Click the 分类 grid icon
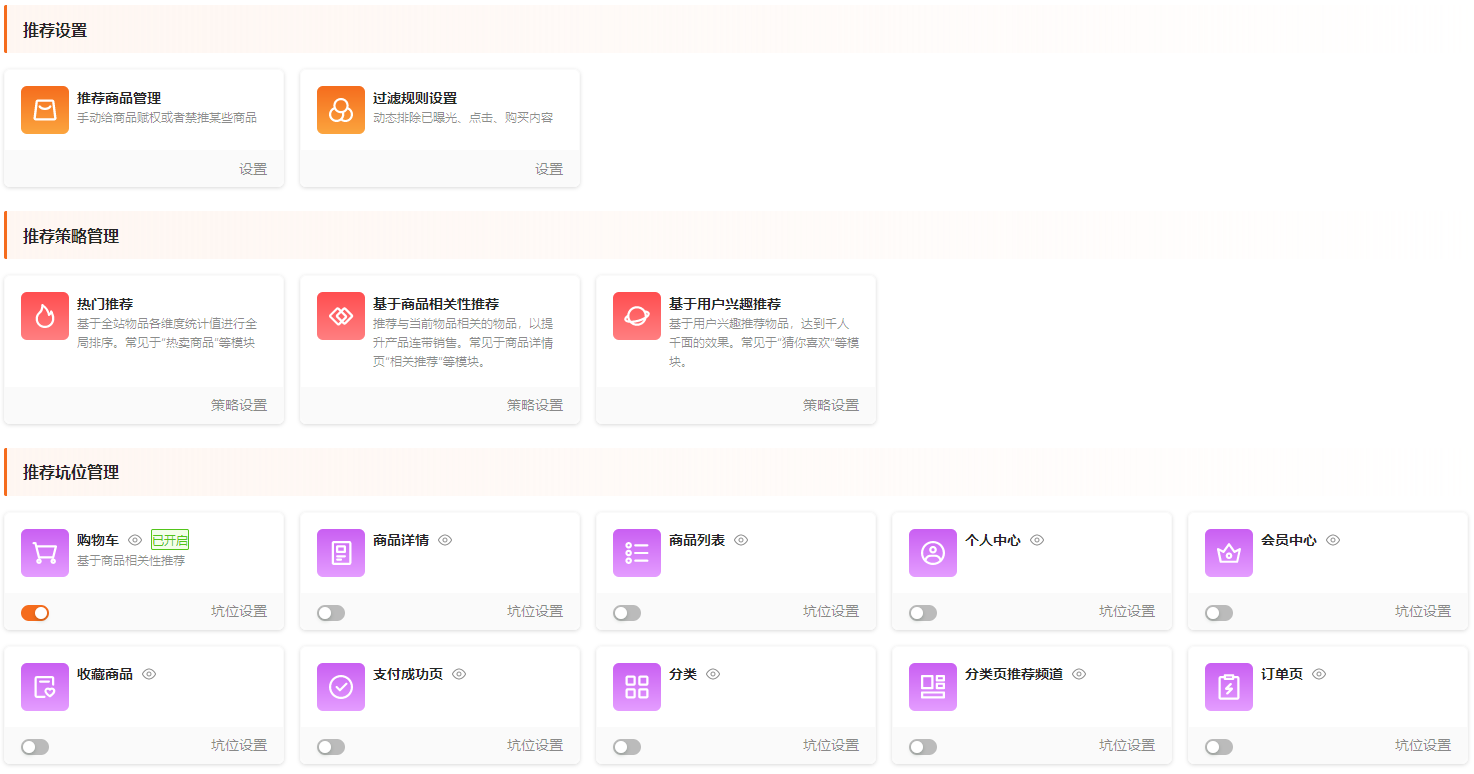This screenshot has width=1474, height=774. pos(637,687)
